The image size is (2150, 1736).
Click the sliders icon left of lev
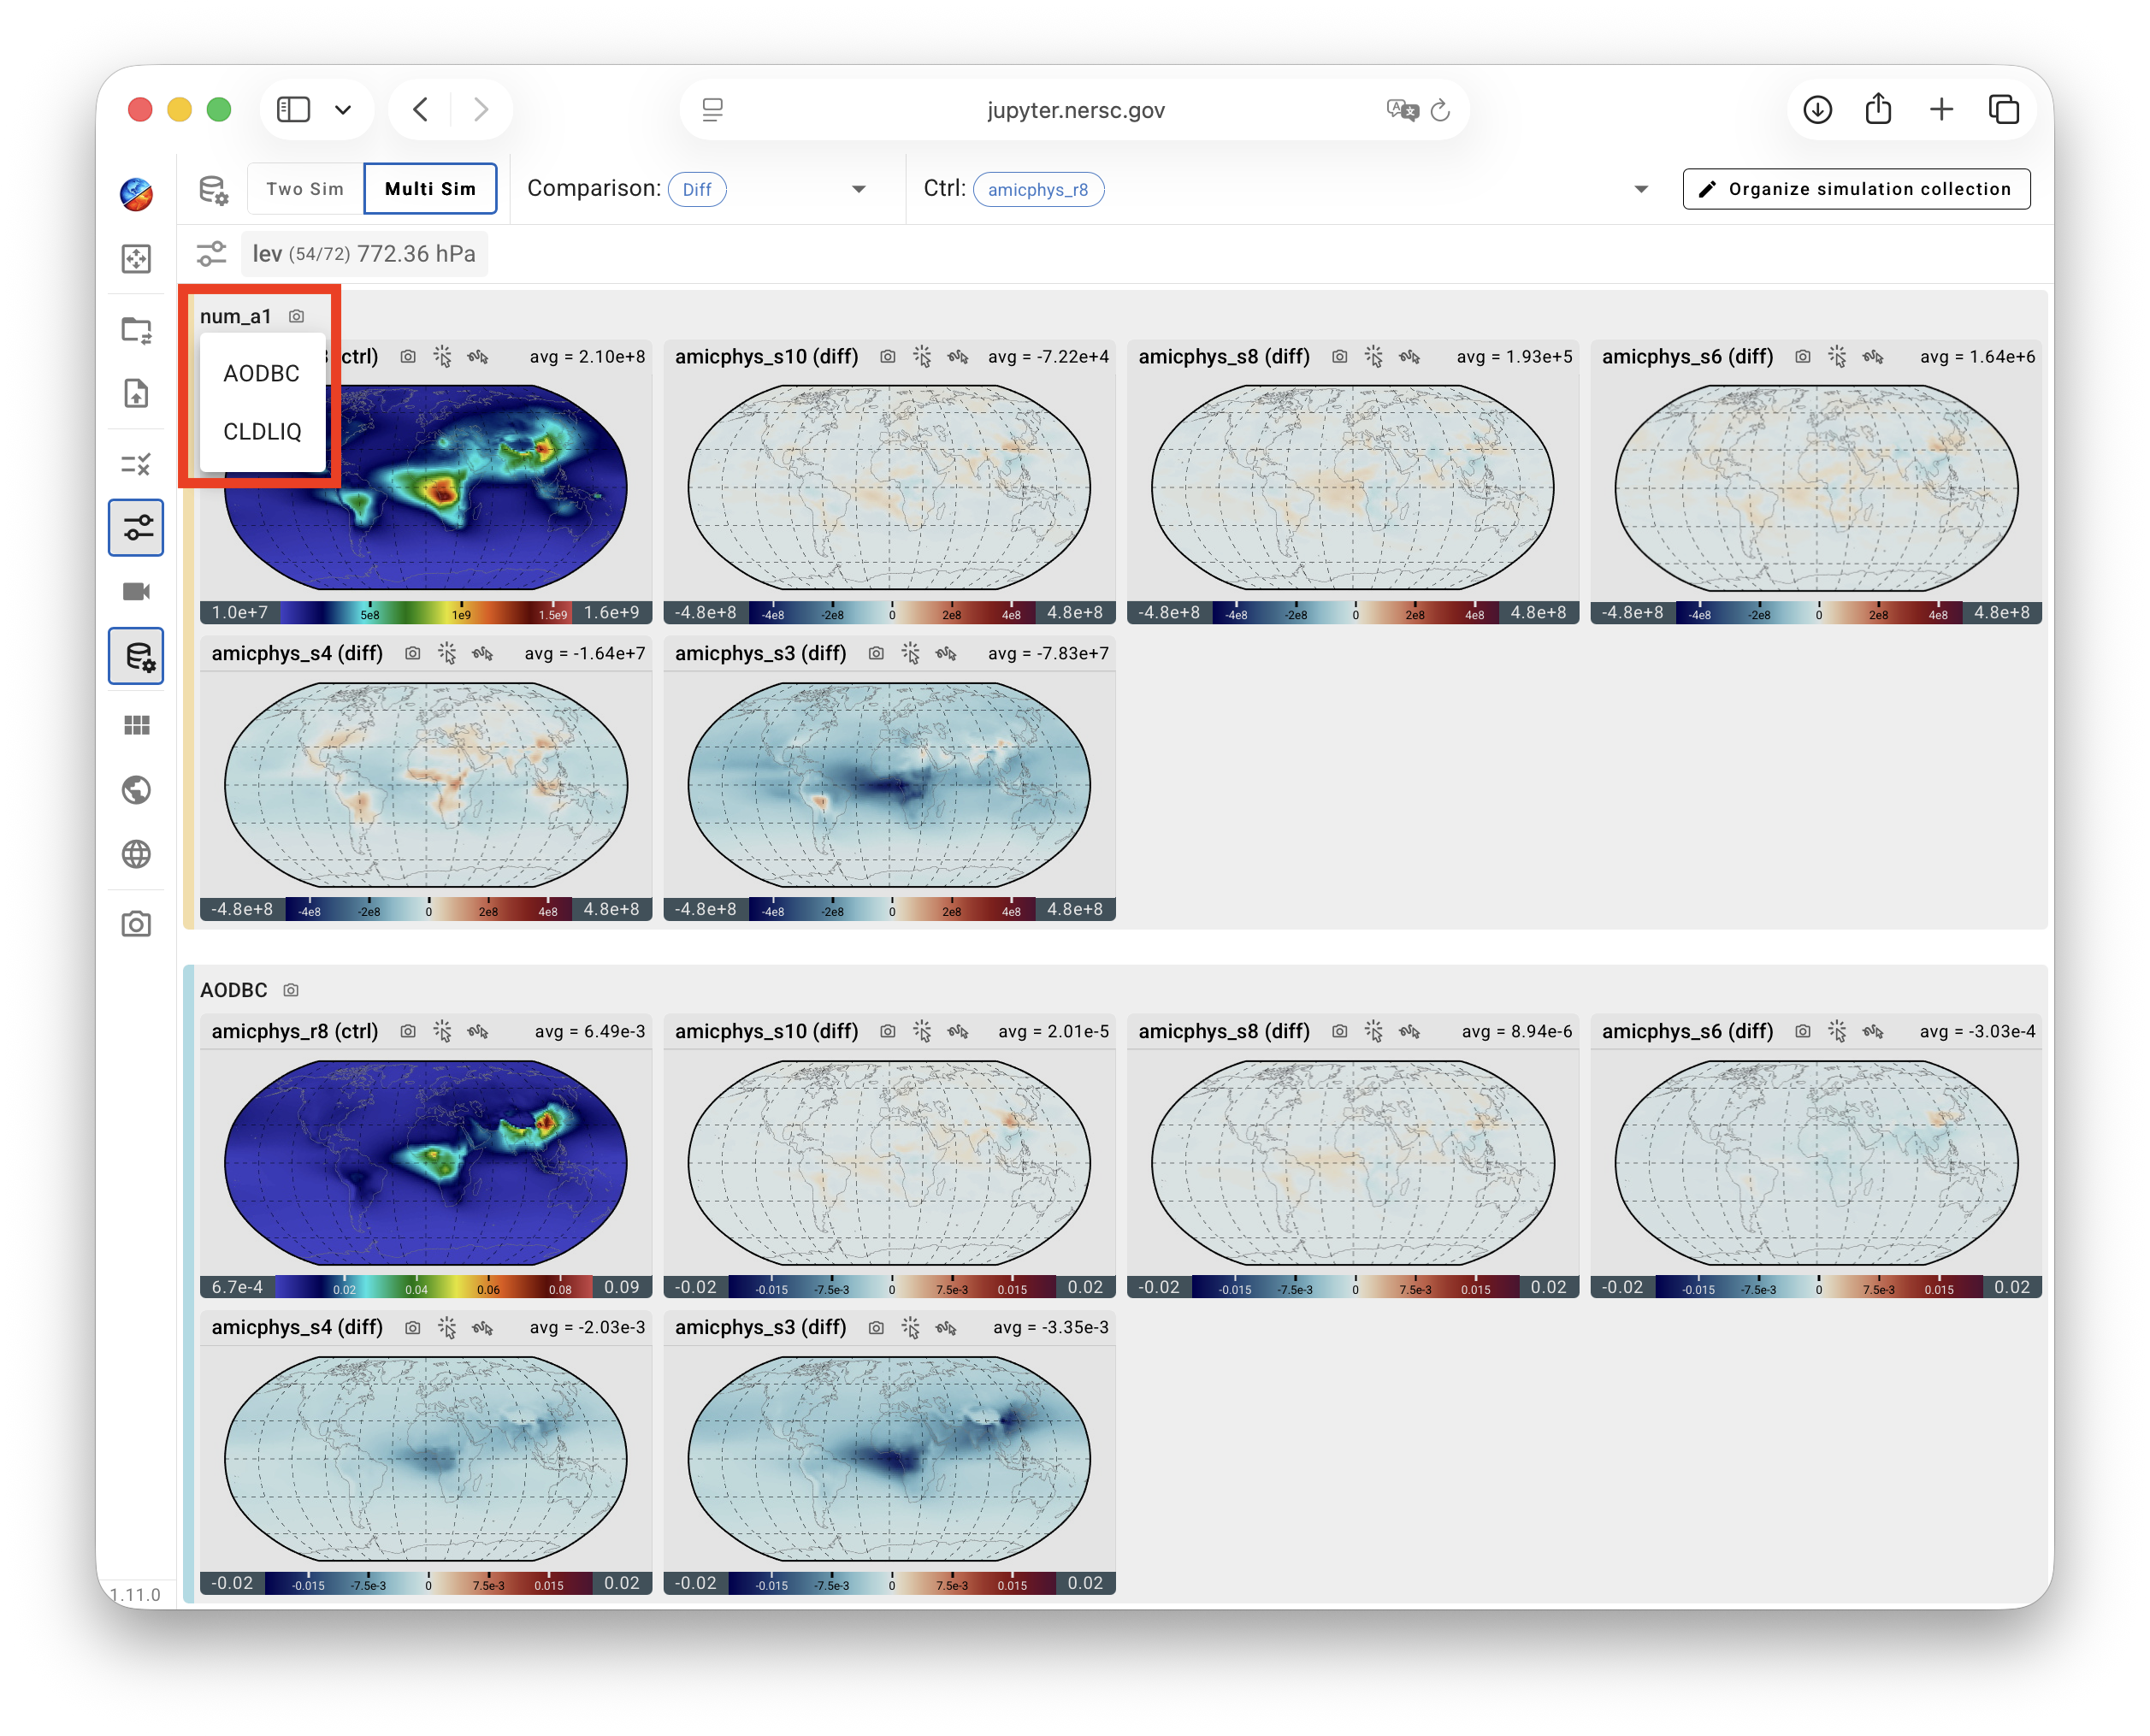click(x=211, y=254)
